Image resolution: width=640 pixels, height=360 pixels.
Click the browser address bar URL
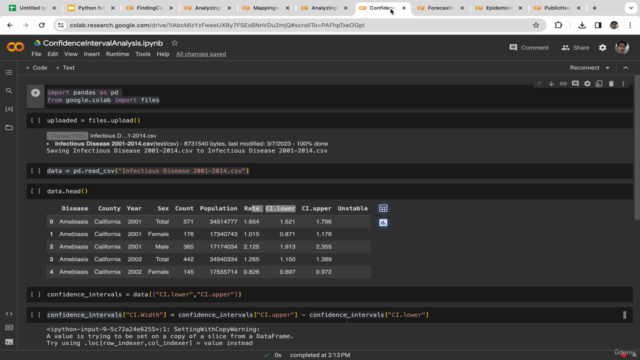click(x=217, y=25)
